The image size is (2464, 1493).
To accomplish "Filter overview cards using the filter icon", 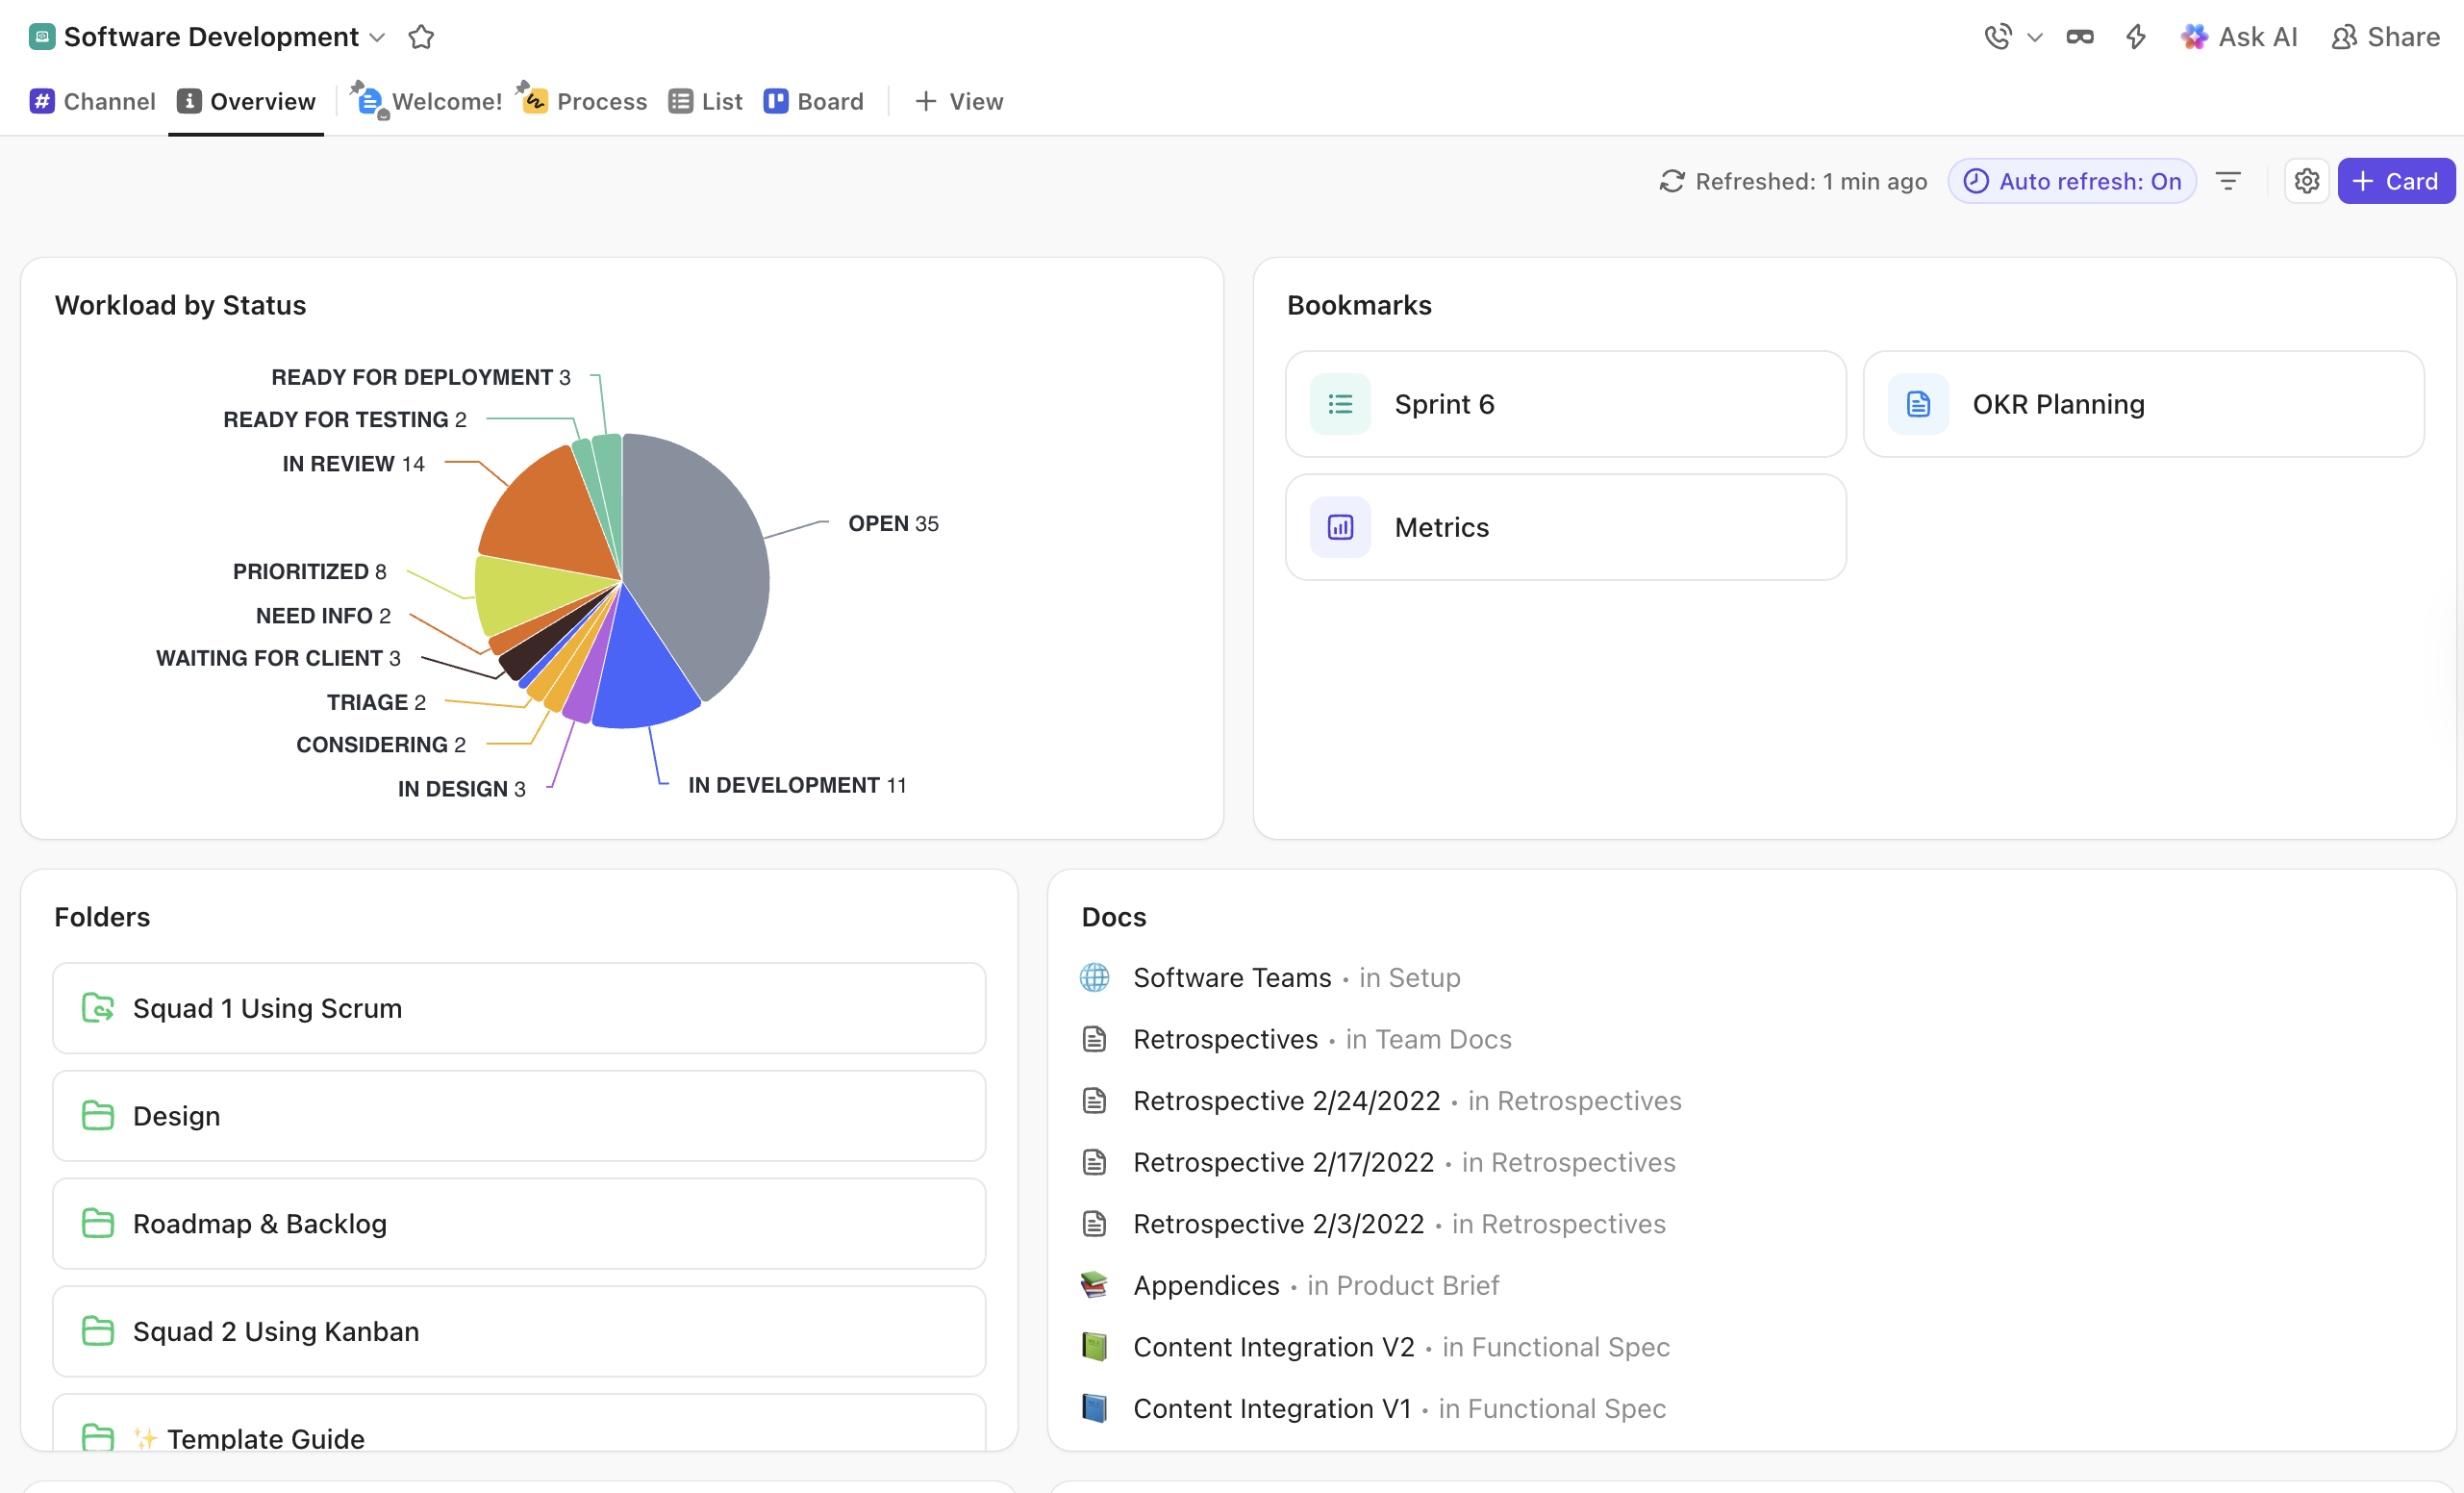I will click(x=2229, y=181).
